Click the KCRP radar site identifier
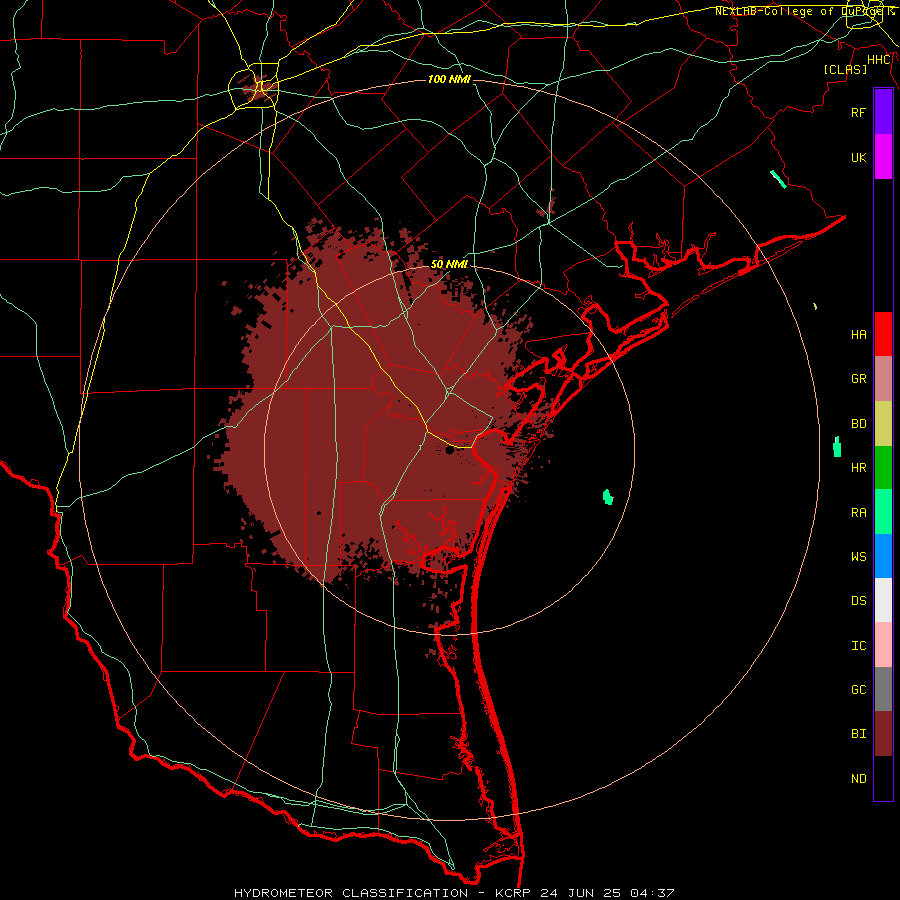 click(x=511, y=893)
